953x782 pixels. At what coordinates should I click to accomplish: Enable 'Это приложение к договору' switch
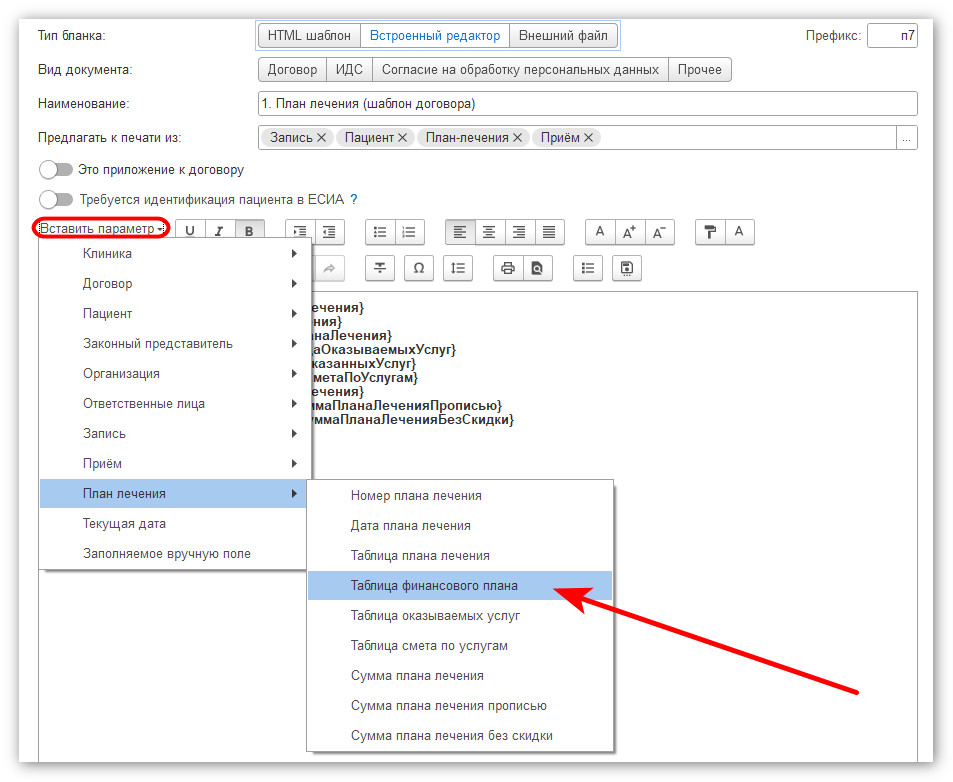(55, 170)
